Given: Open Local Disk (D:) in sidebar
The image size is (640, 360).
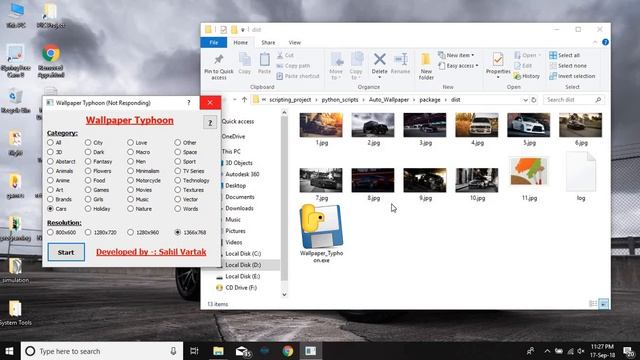Looking at the screenshot, I should pyautogui.click(x=243, y=265).
